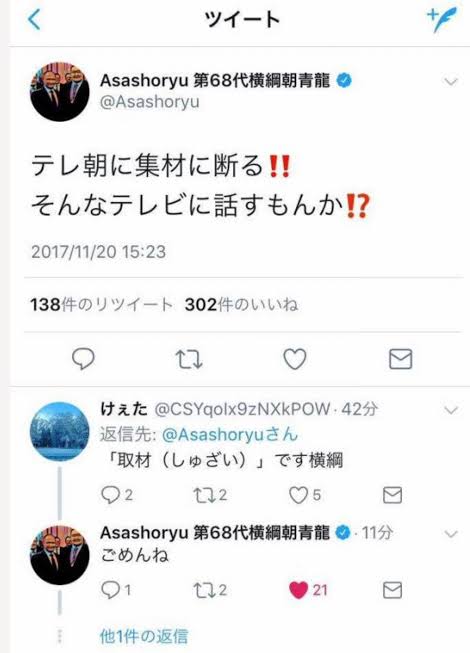Reply to the main Asashoryu tweet
Viewport: 470px width, 653px height.
83,359
